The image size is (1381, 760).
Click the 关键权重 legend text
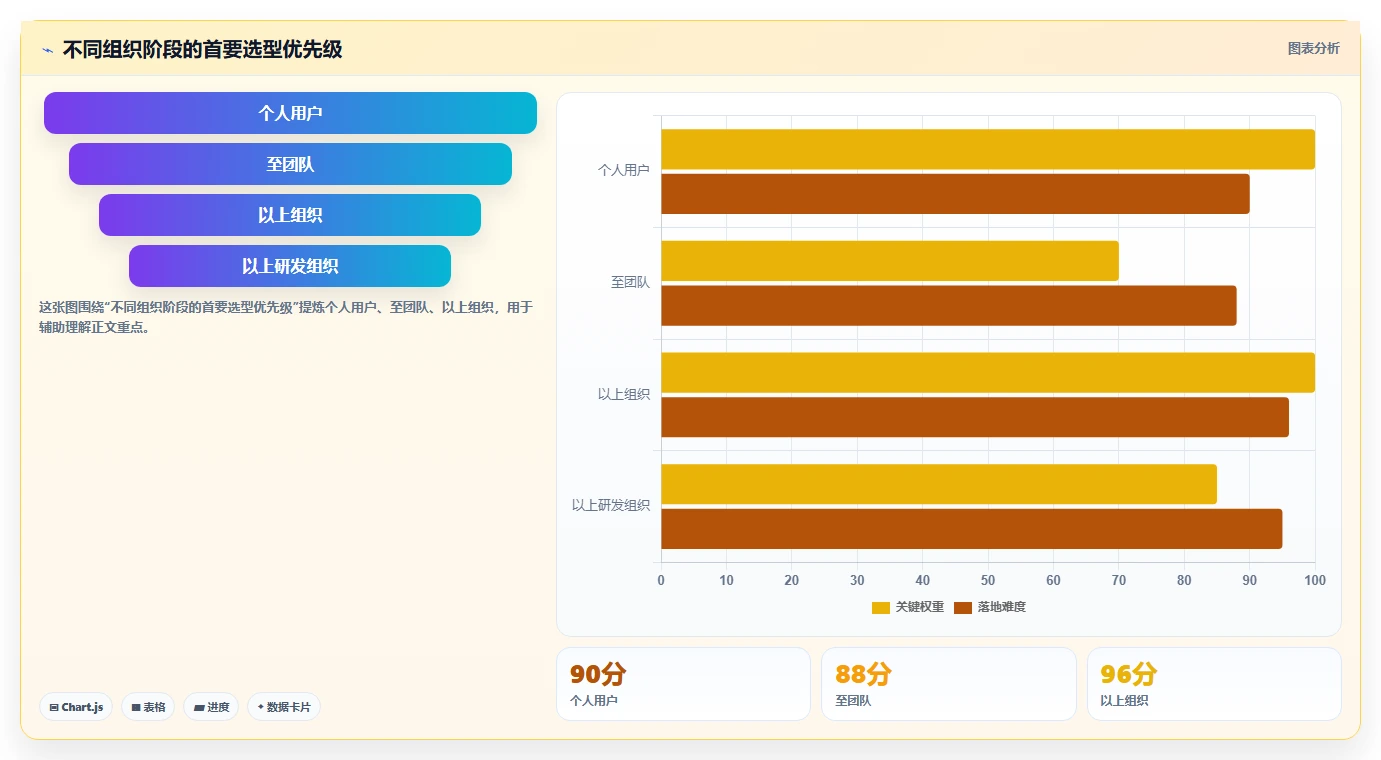click(x=920, y=607)
